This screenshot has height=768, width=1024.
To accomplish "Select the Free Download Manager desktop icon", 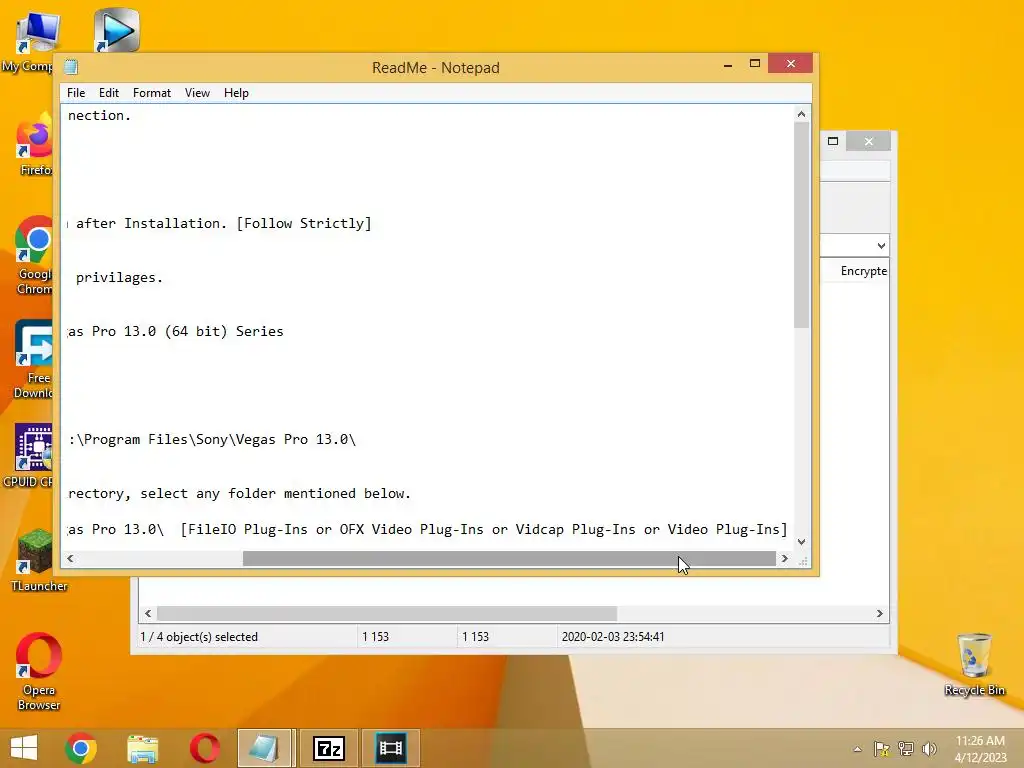I will coord(33,359).
